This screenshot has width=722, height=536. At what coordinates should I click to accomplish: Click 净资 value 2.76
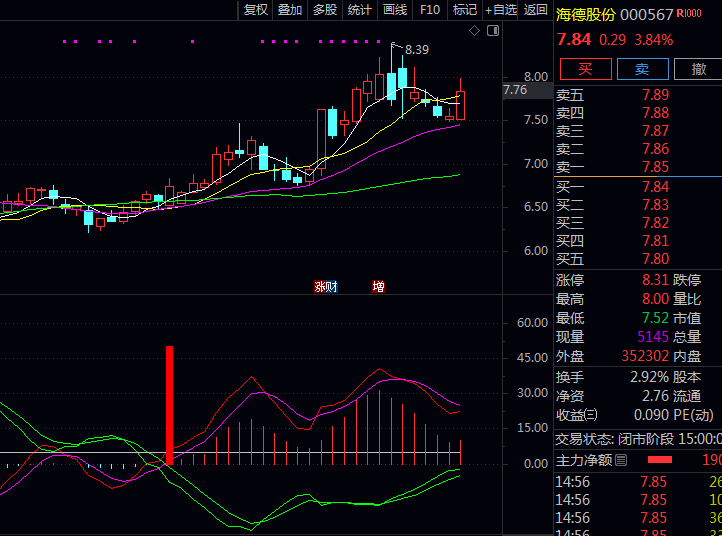coord(655,396)
